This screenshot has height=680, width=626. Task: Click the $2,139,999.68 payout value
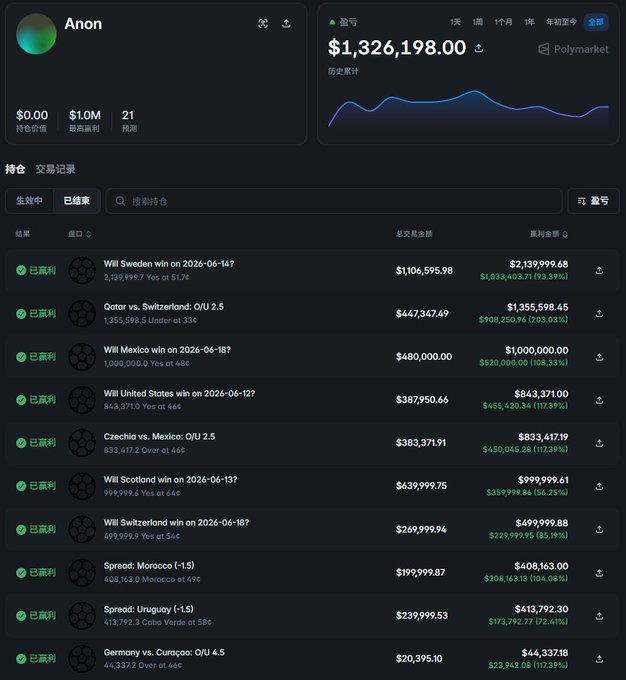(x=539, y=264)
